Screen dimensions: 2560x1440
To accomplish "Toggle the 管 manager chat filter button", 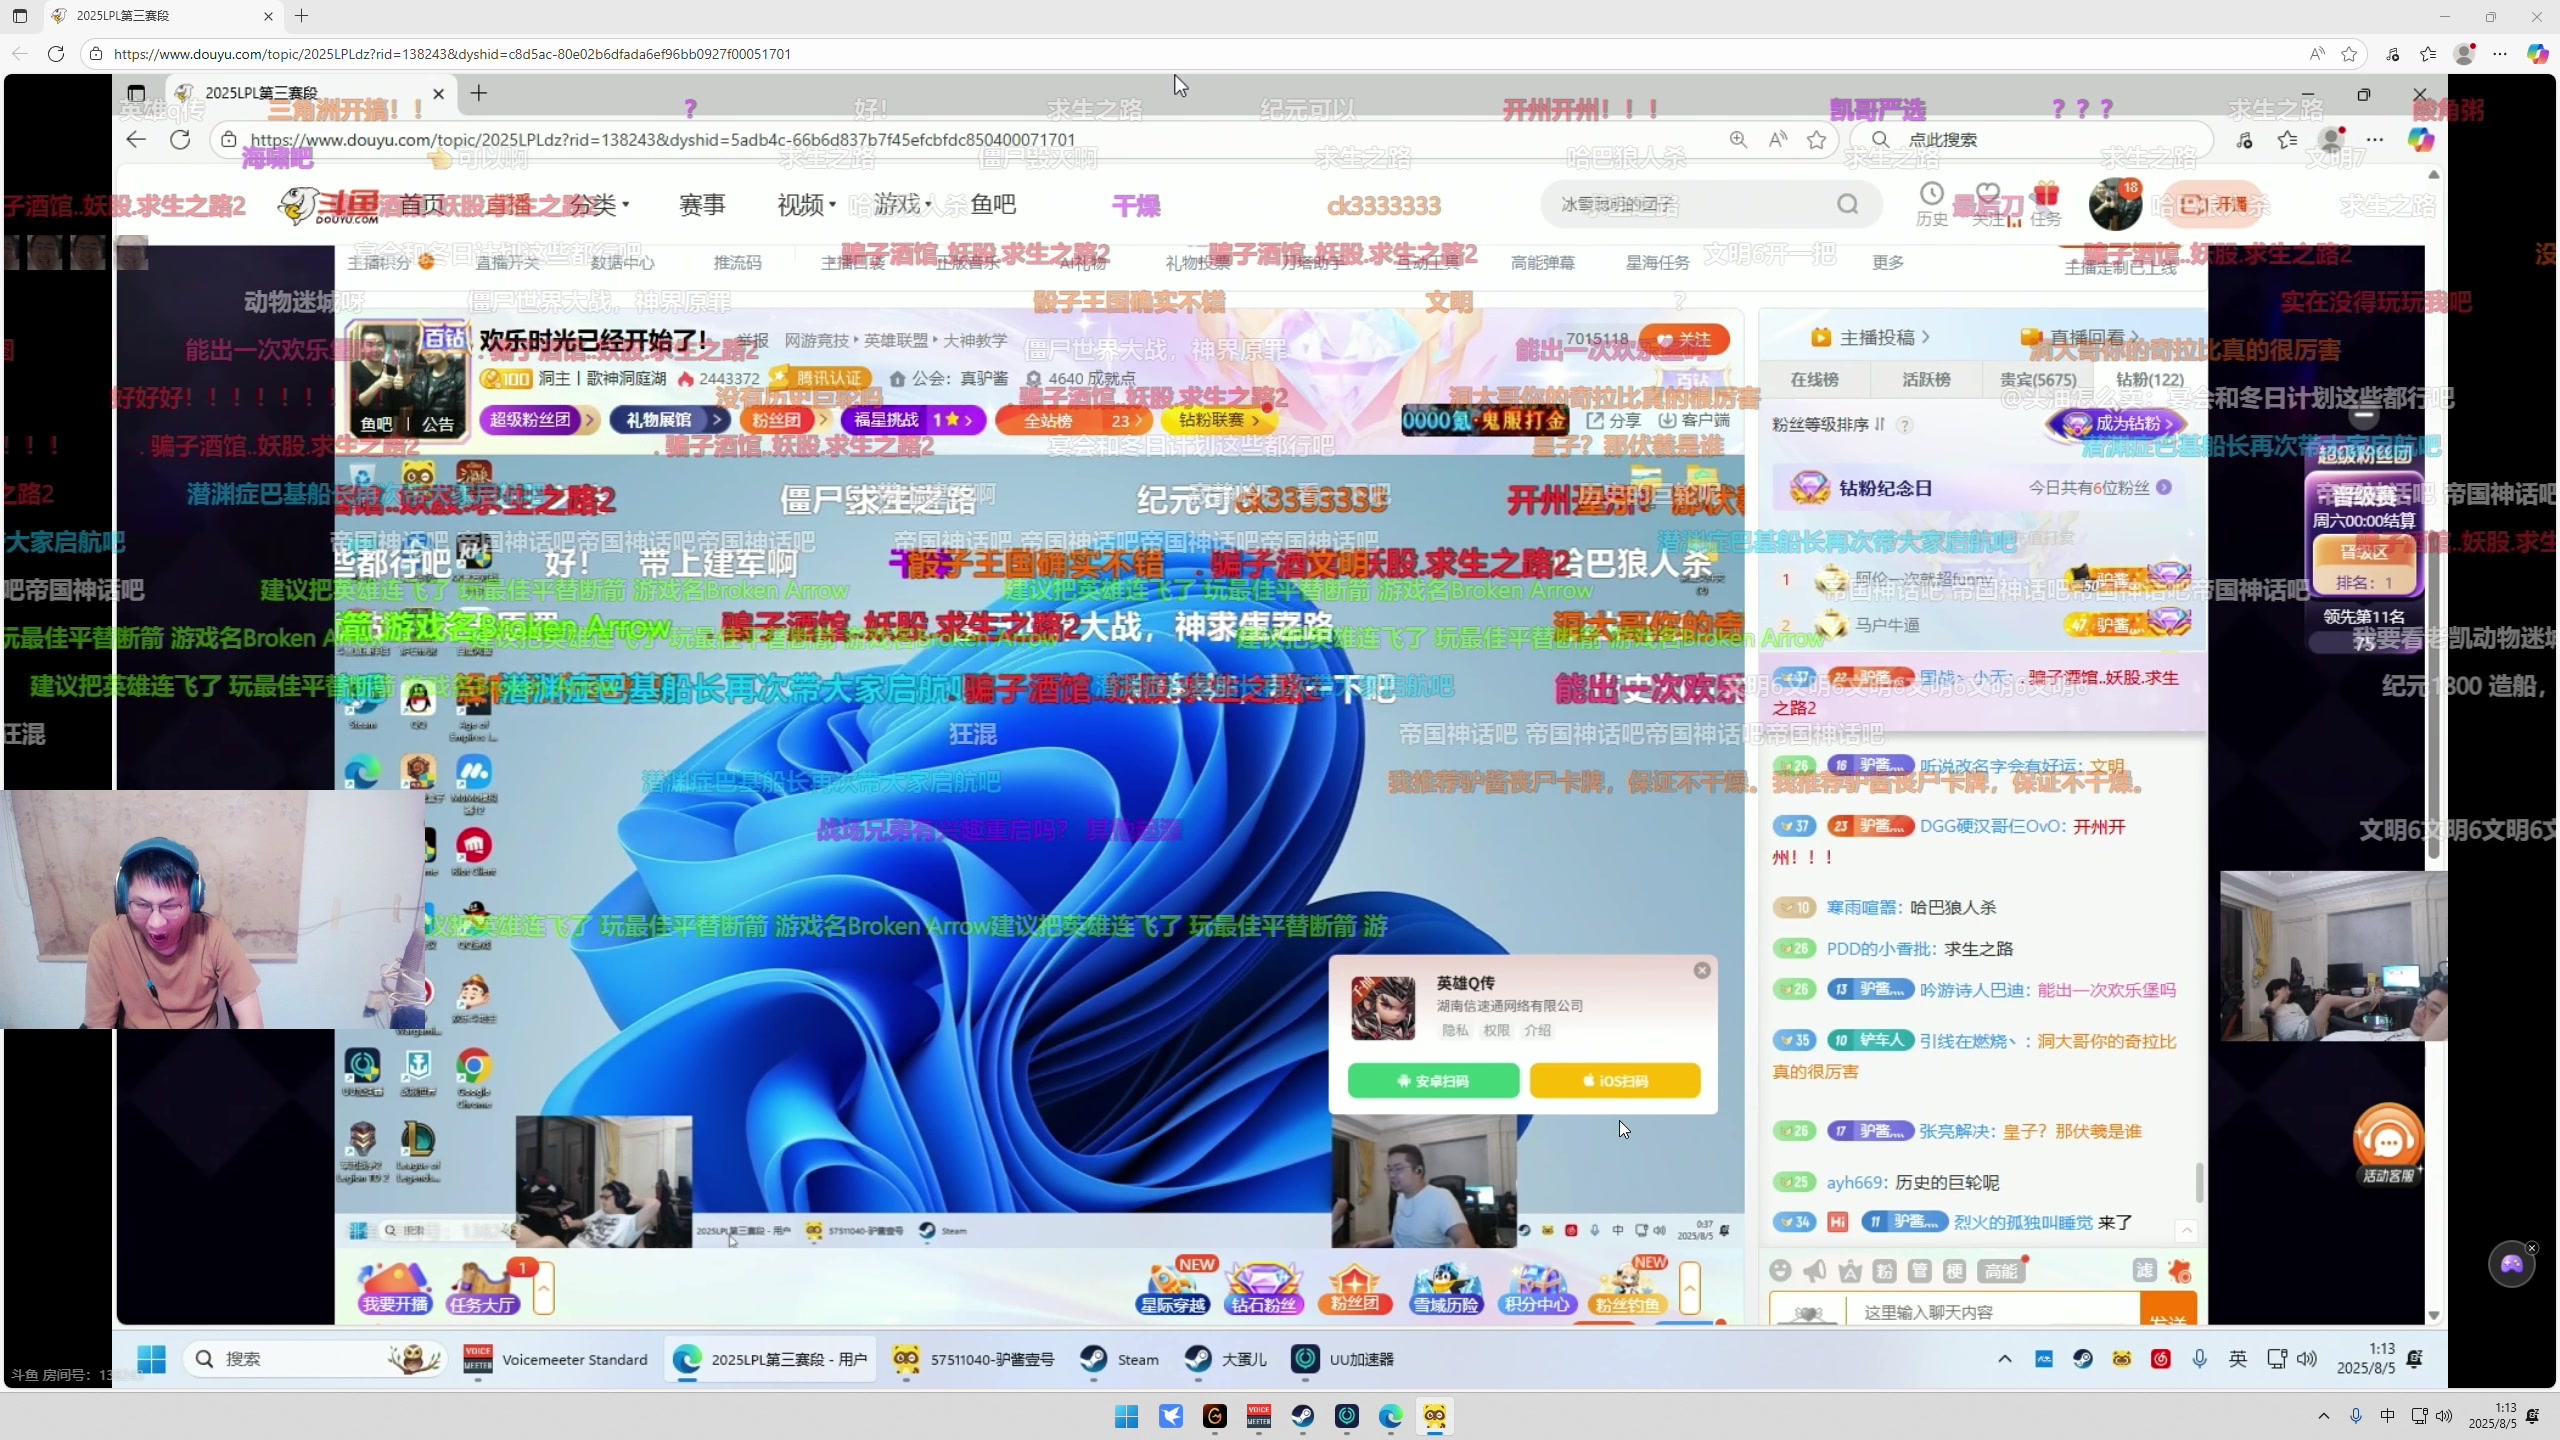I will point(1919,1270).
